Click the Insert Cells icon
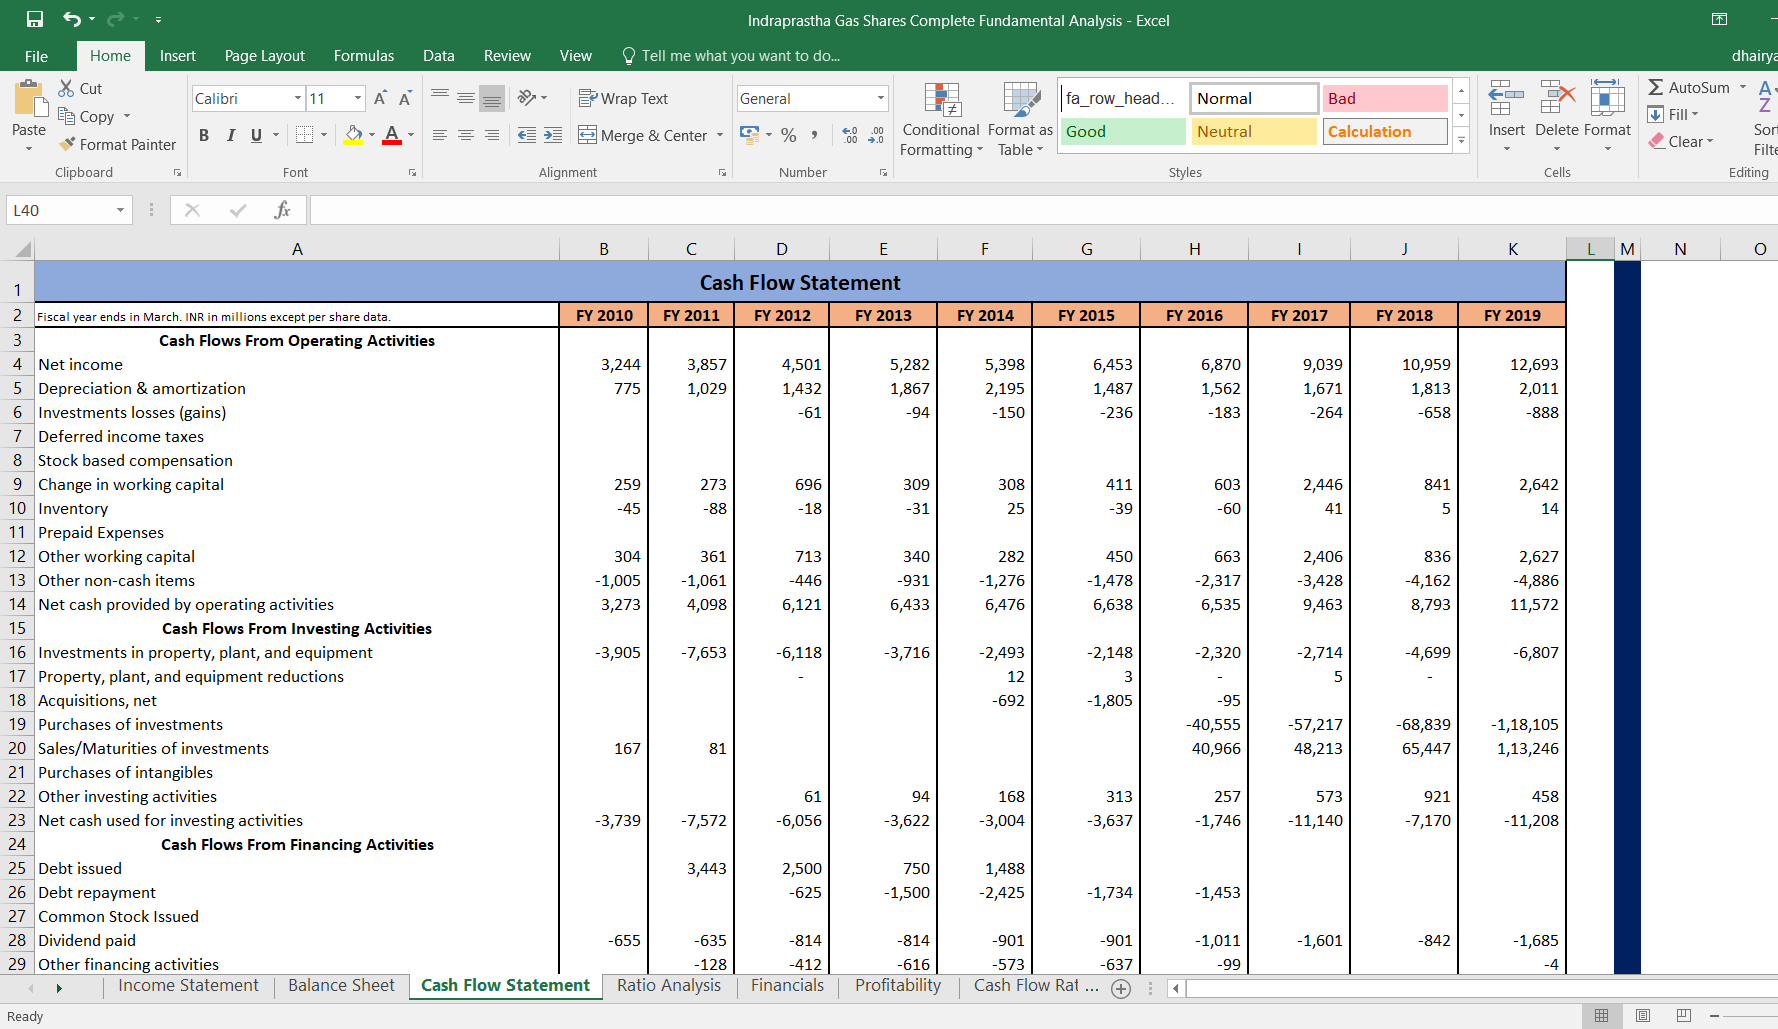The image size is (1778, 1029). (1506, 99)
